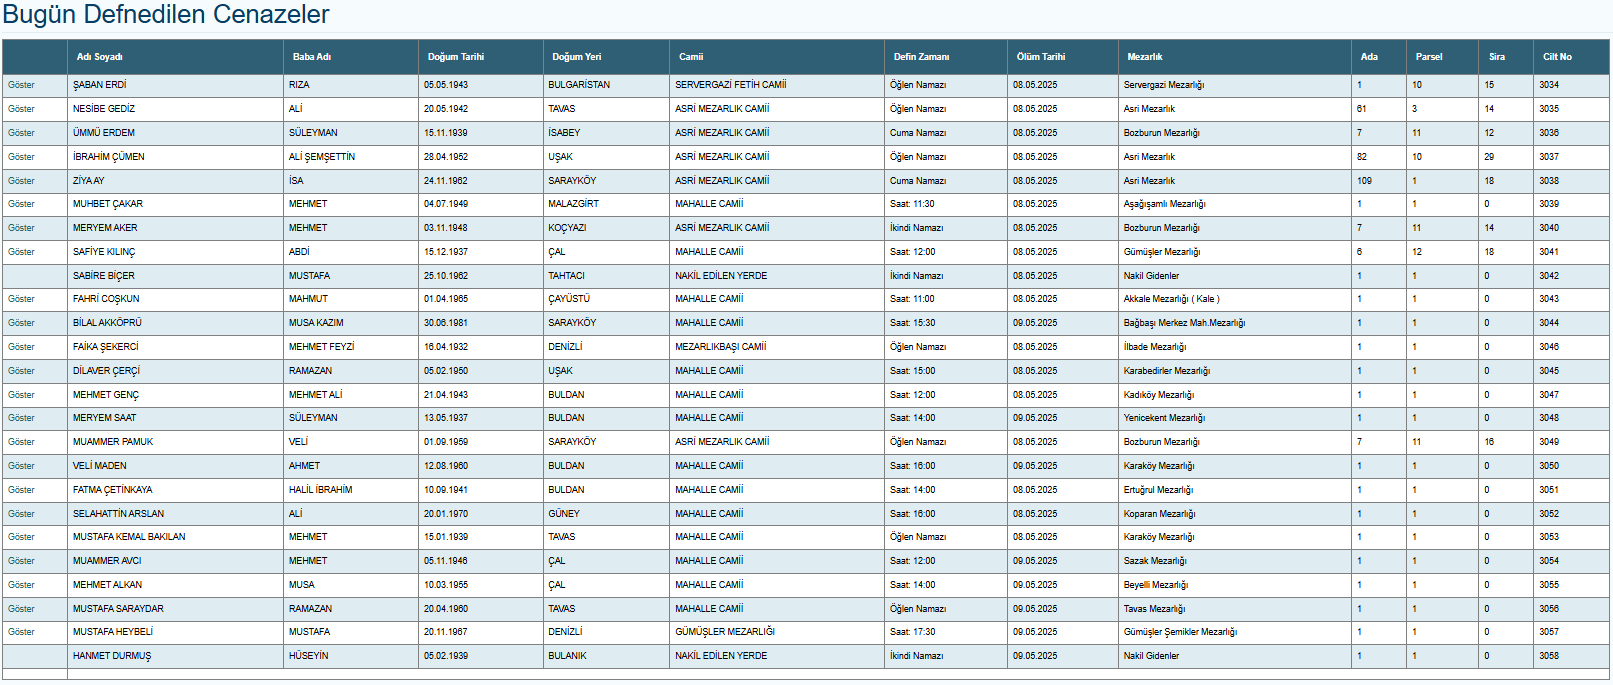Click the Bugün Defnedilen Cenazeler heading
Image resolution: width=1613 pixels, height=685 pixels.
click(166, 15)
